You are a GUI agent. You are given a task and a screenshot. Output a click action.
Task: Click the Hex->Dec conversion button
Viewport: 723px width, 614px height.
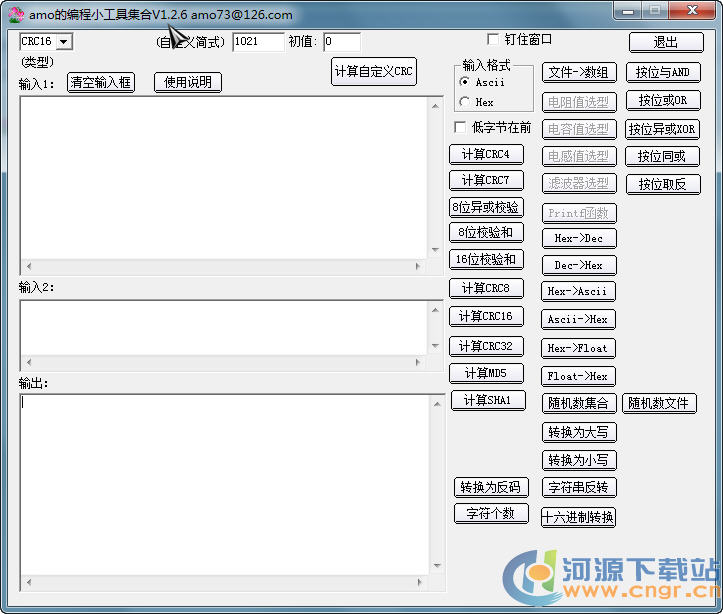point(579,239)
